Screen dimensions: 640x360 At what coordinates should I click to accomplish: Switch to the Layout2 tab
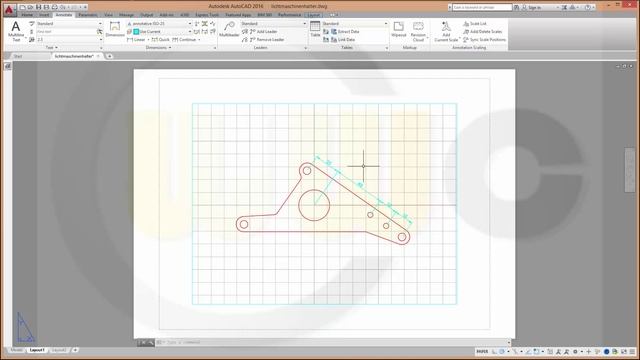point(59,350)
